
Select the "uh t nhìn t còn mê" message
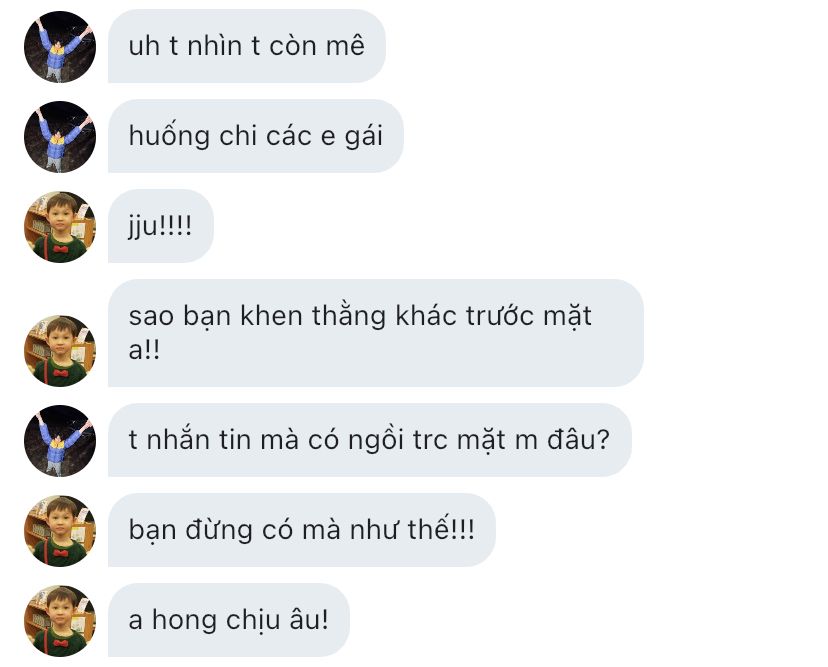tap(247, 46)
